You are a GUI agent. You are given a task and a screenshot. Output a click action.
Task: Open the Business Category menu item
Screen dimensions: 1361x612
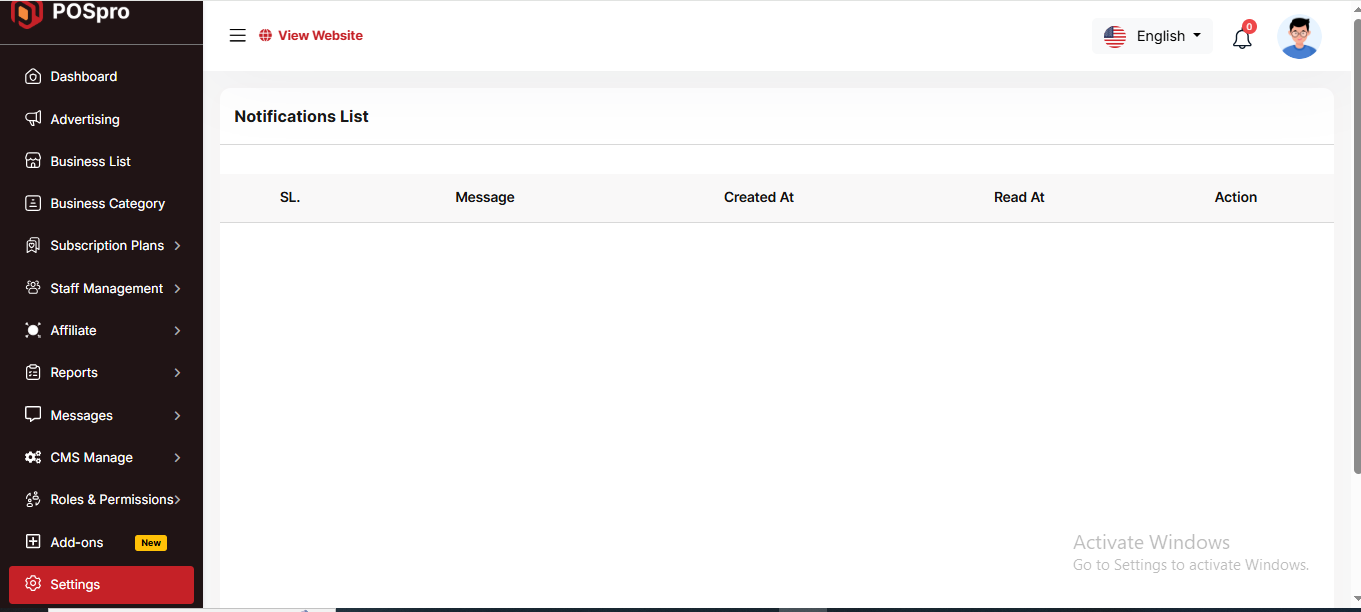point(107,203)
